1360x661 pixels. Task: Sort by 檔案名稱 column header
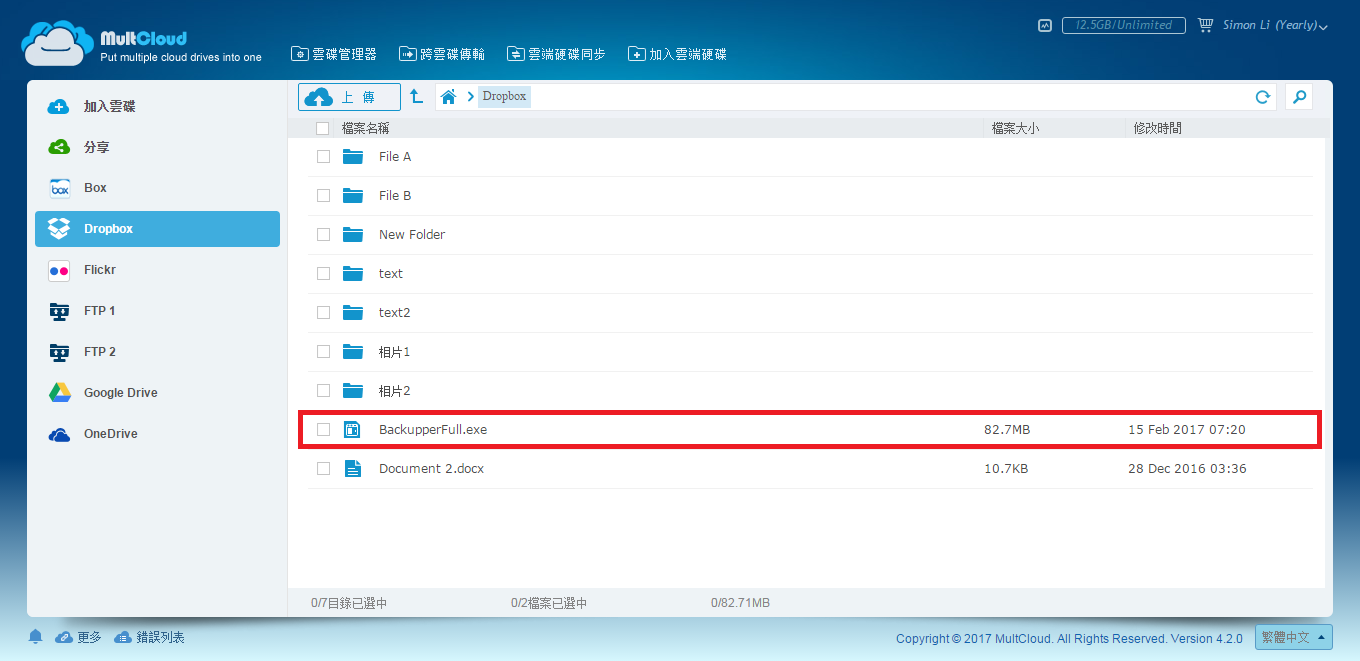pyautogui.click(x=365, y=128)
